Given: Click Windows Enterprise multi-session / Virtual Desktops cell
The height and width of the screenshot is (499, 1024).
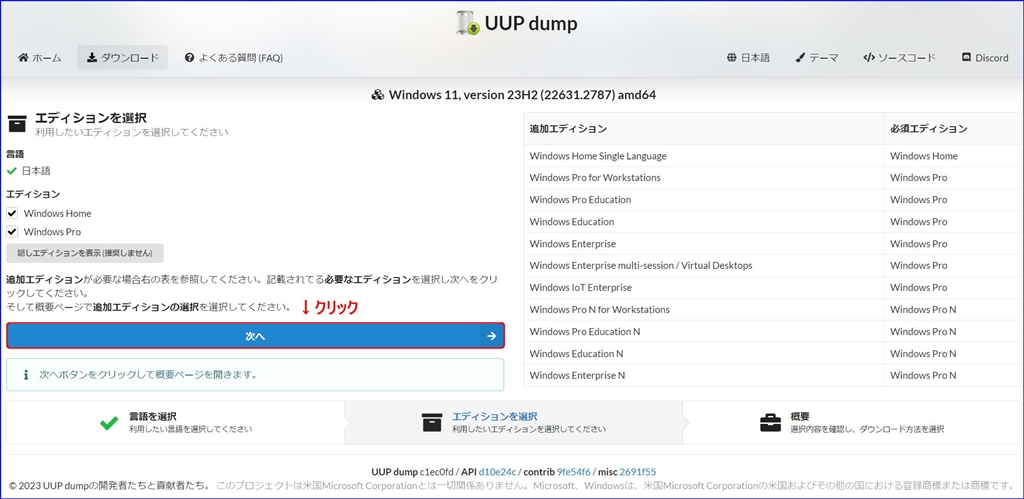Looking at the screenshot, I should (x=704, y=266).
